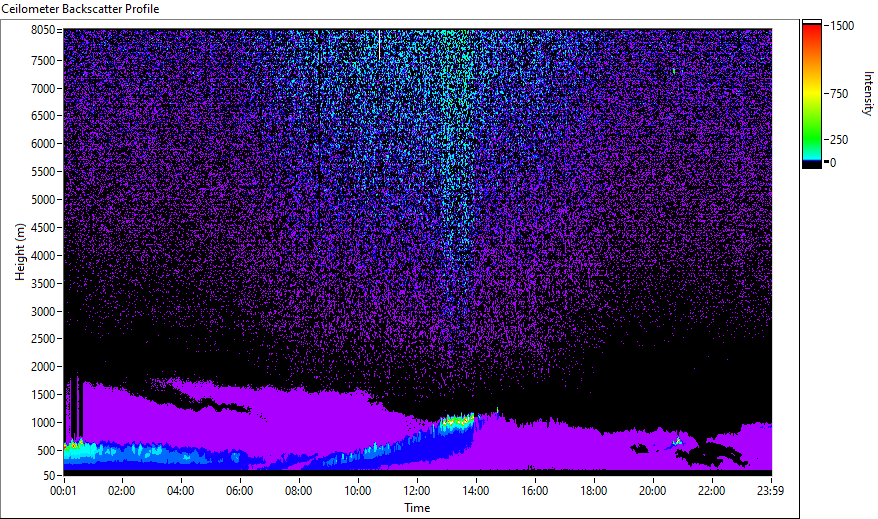Image resolution: width=878 pixels, height=519 pixels.
Task: Click the 1000 height axis value
Action: click(x=43, y=423)
